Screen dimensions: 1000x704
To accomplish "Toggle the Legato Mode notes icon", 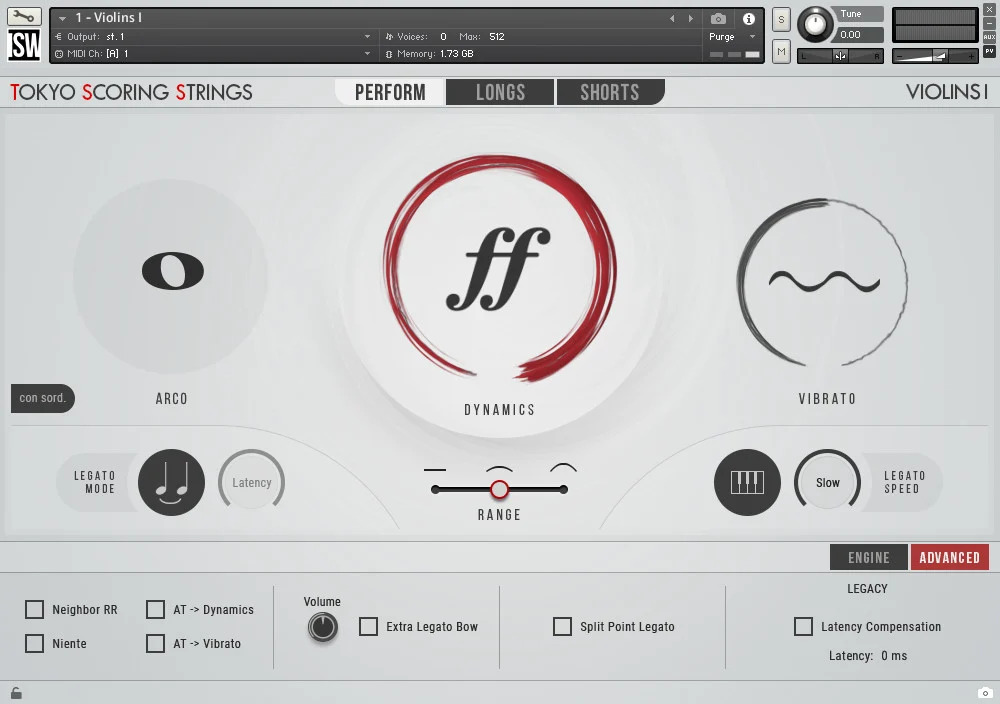I will [x=171, y=483].
